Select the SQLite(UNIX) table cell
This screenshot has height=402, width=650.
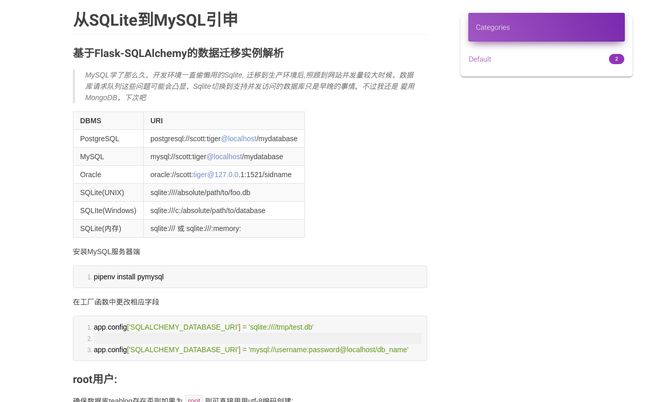click(x=108, y=193)
